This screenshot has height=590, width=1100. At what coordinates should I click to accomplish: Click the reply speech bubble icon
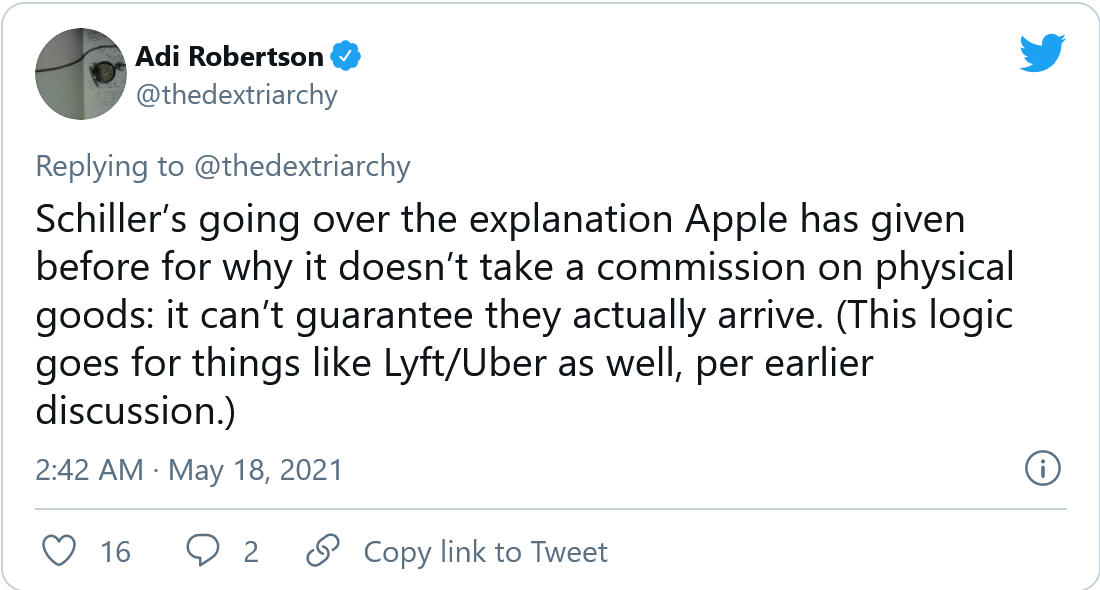pos(204,551)
